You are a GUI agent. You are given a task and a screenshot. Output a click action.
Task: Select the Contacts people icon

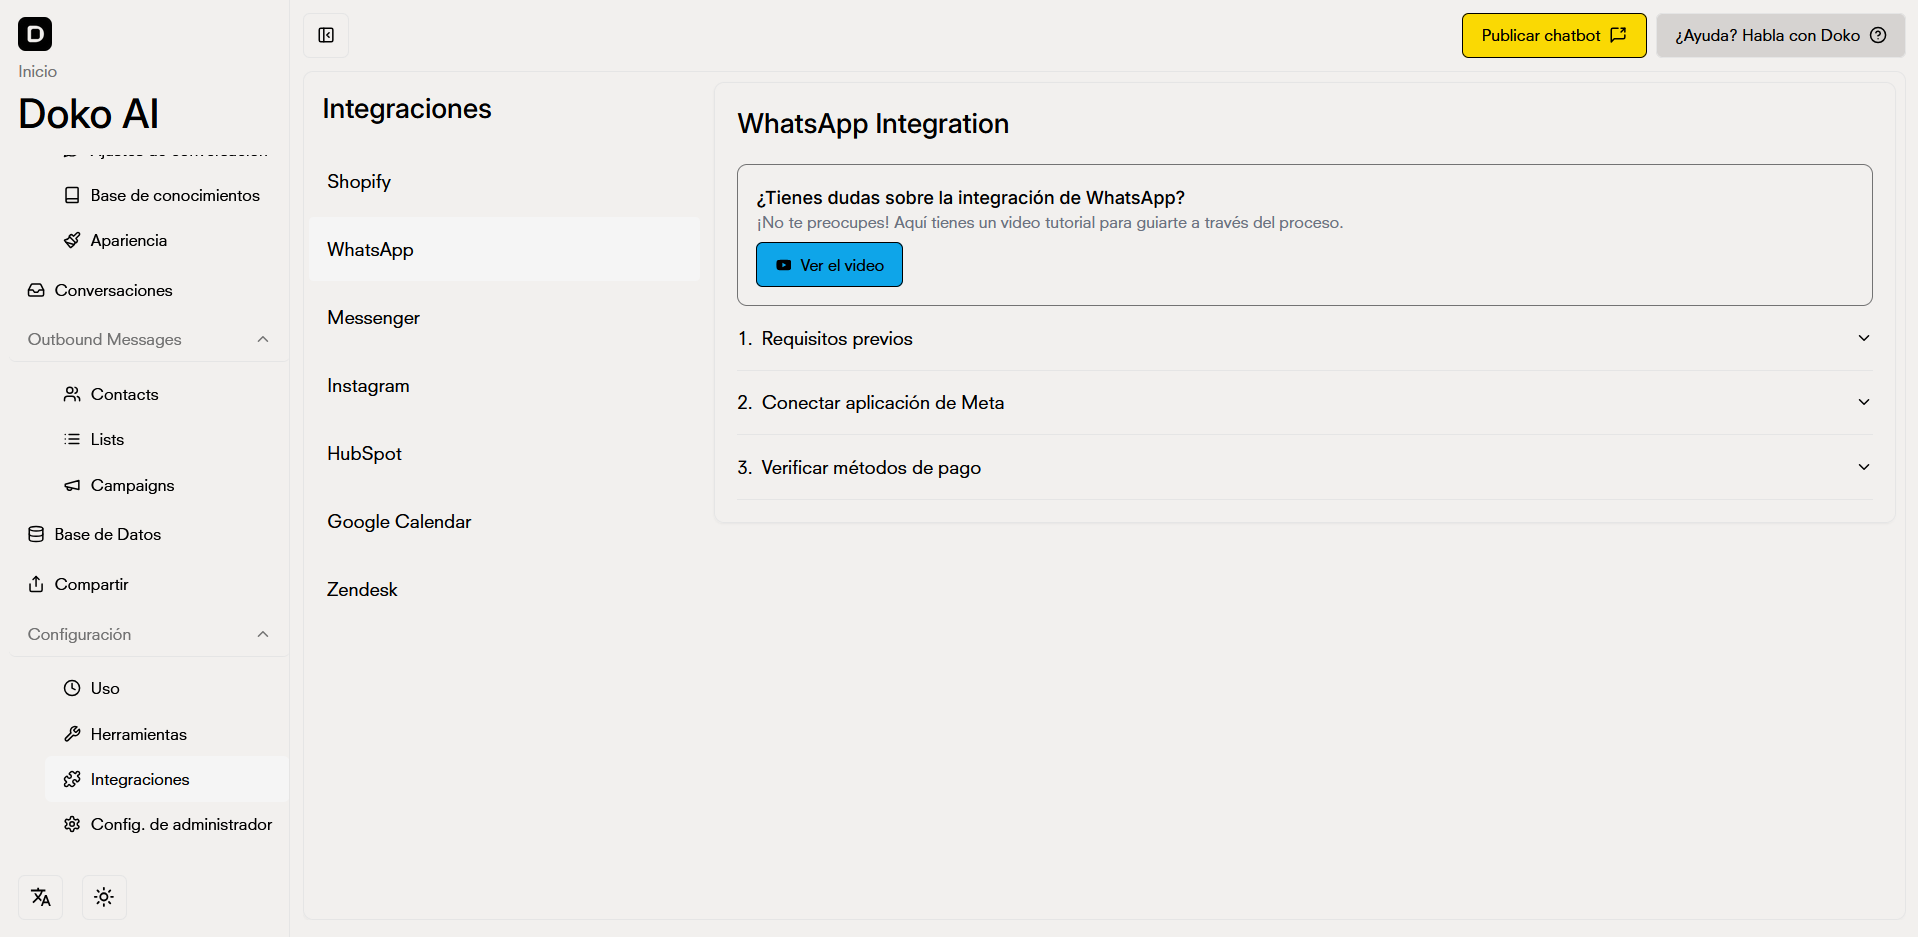pos(72,394)
